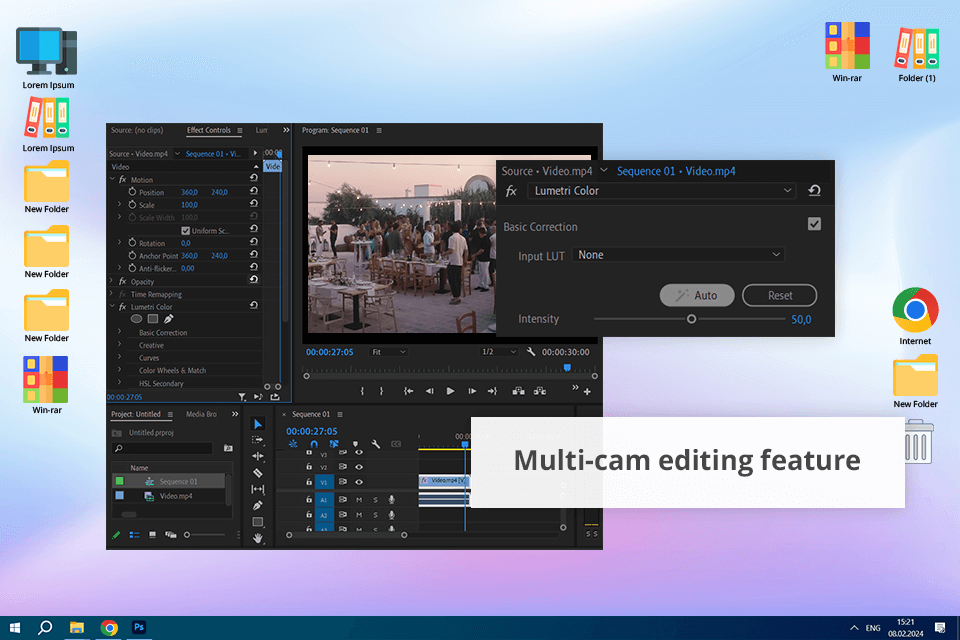Open new bin icon in Project panel

228,448
